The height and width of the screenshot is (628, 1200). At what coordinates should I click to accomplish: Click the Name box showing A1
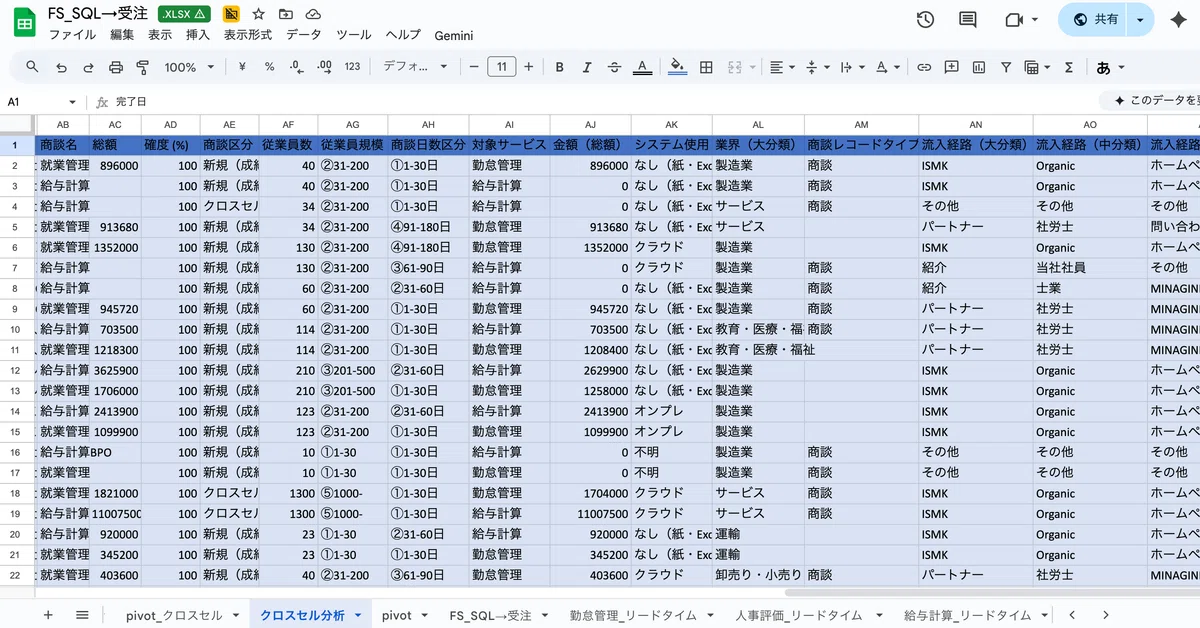point(40,102)
